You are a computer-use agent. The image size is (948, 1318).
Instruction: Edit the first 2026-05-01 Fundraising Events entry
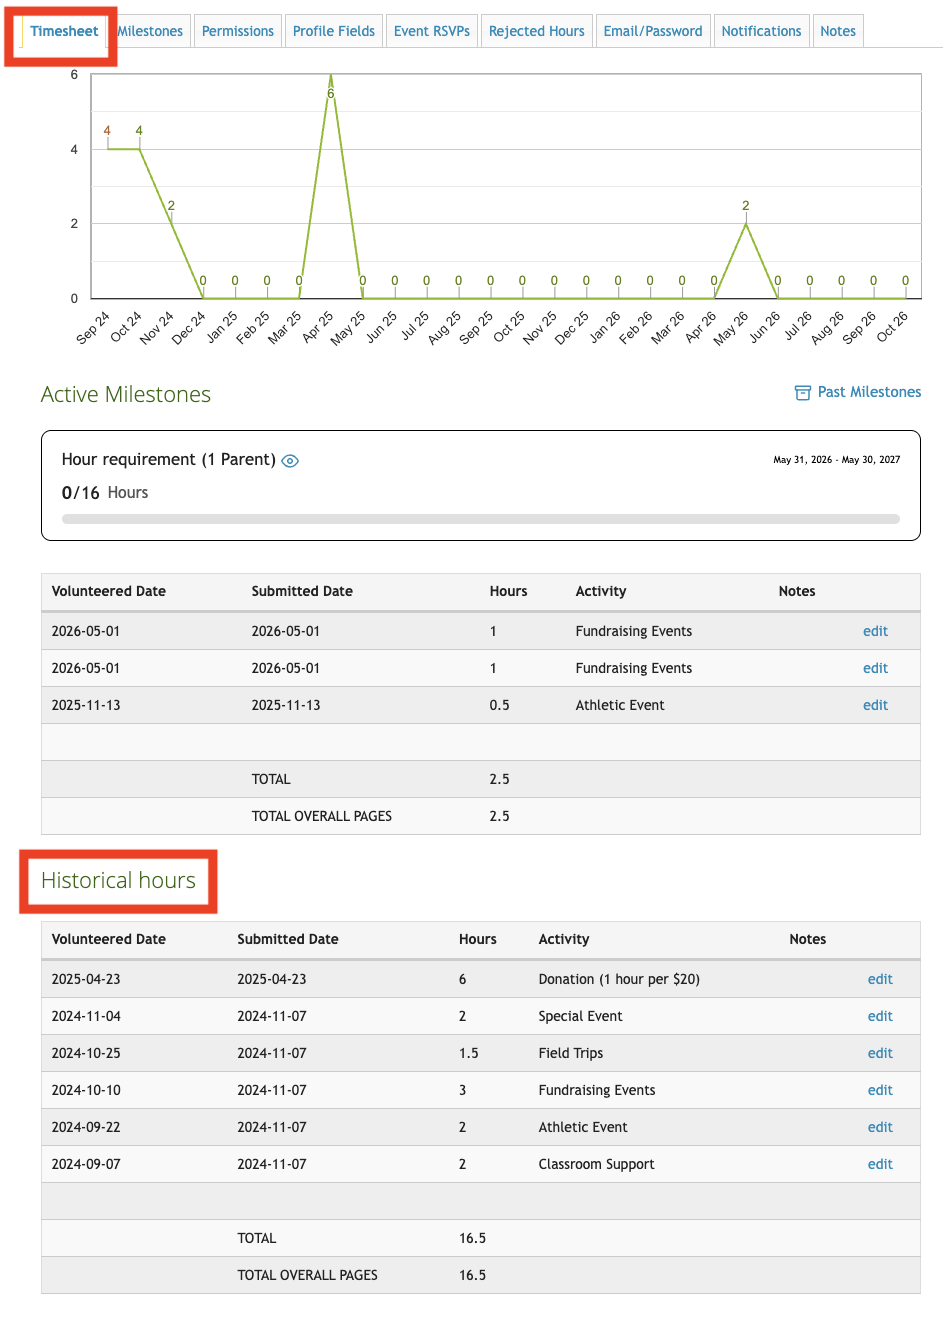875,631
